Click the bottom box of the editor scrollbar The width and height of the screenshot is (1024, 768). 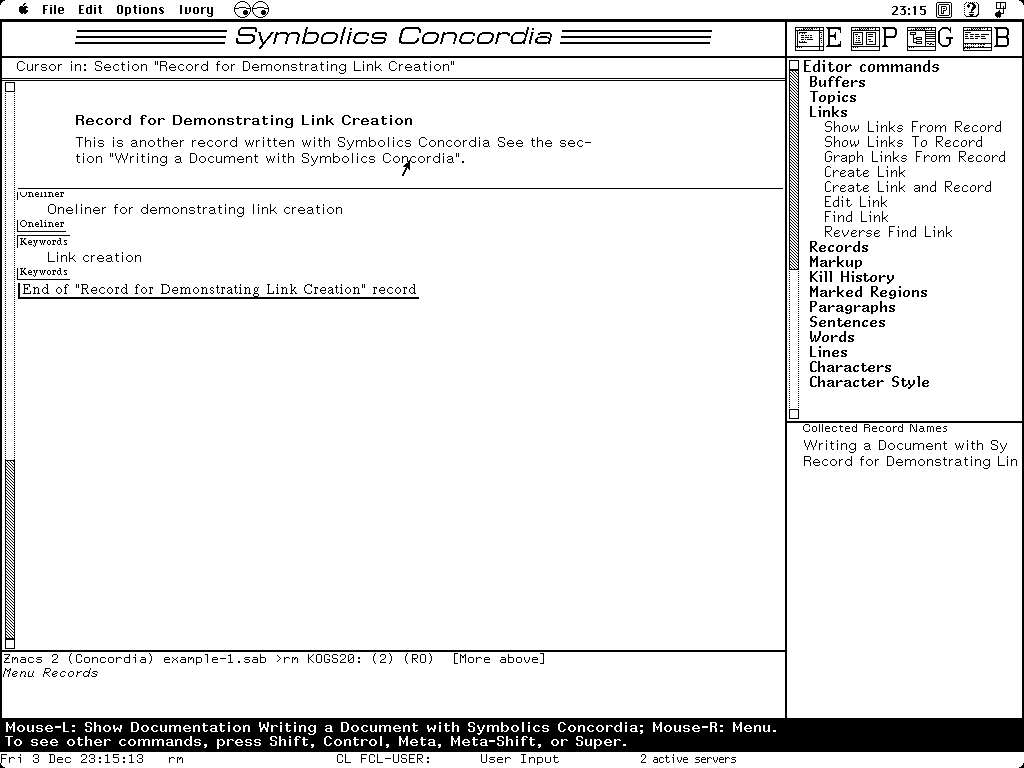click(x=10, y=644)
